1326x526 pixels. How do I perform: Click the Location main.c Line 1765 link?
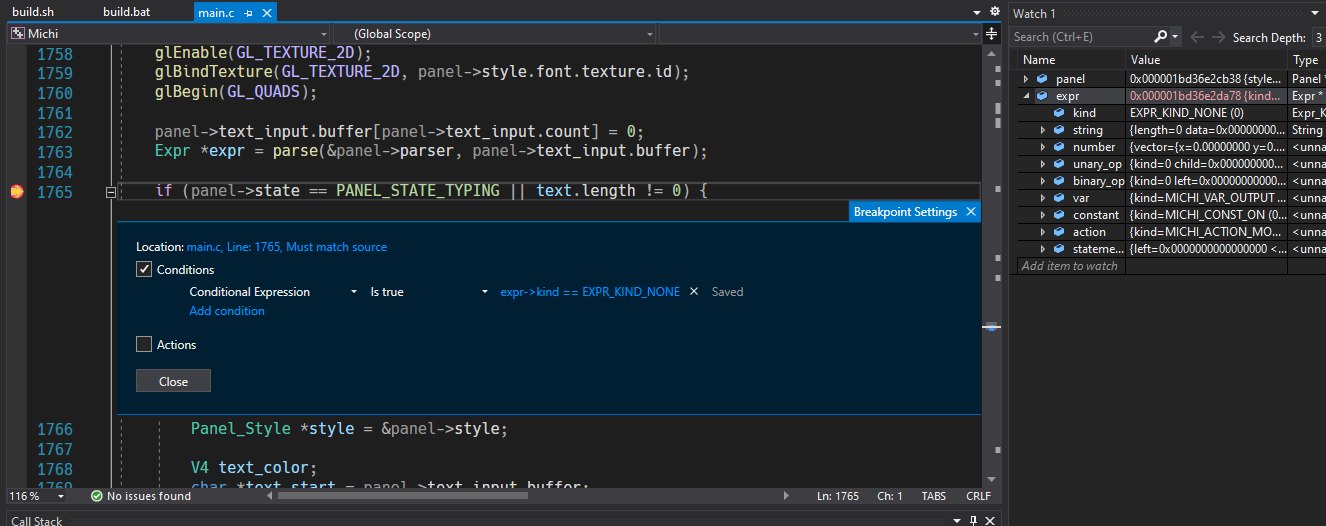[287, 247]
